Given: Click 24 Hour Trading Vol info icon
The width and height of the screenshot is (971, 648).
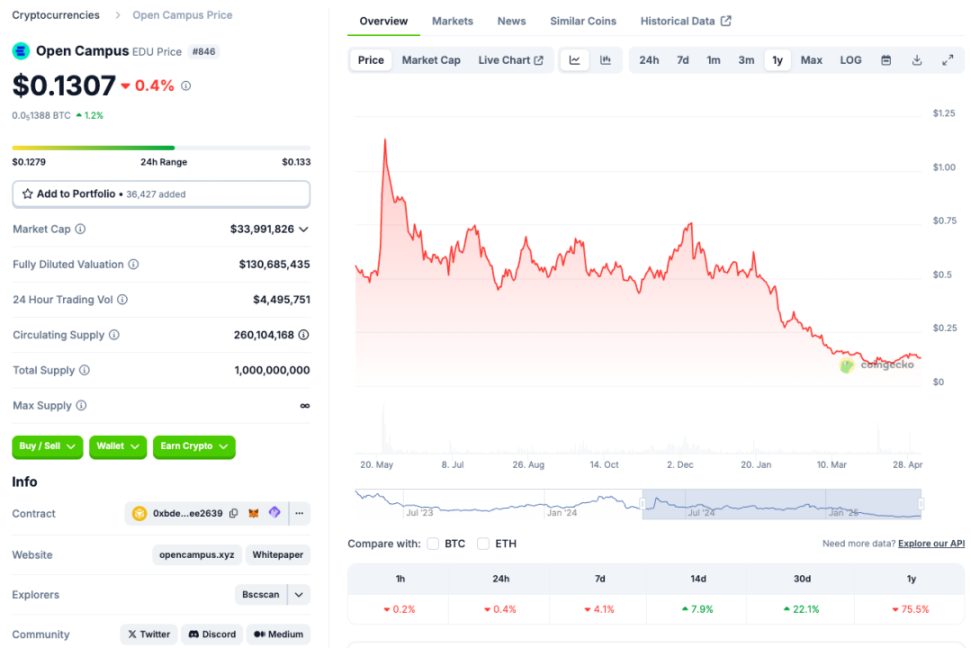Looking at the screenshot, I should point(123,300).
